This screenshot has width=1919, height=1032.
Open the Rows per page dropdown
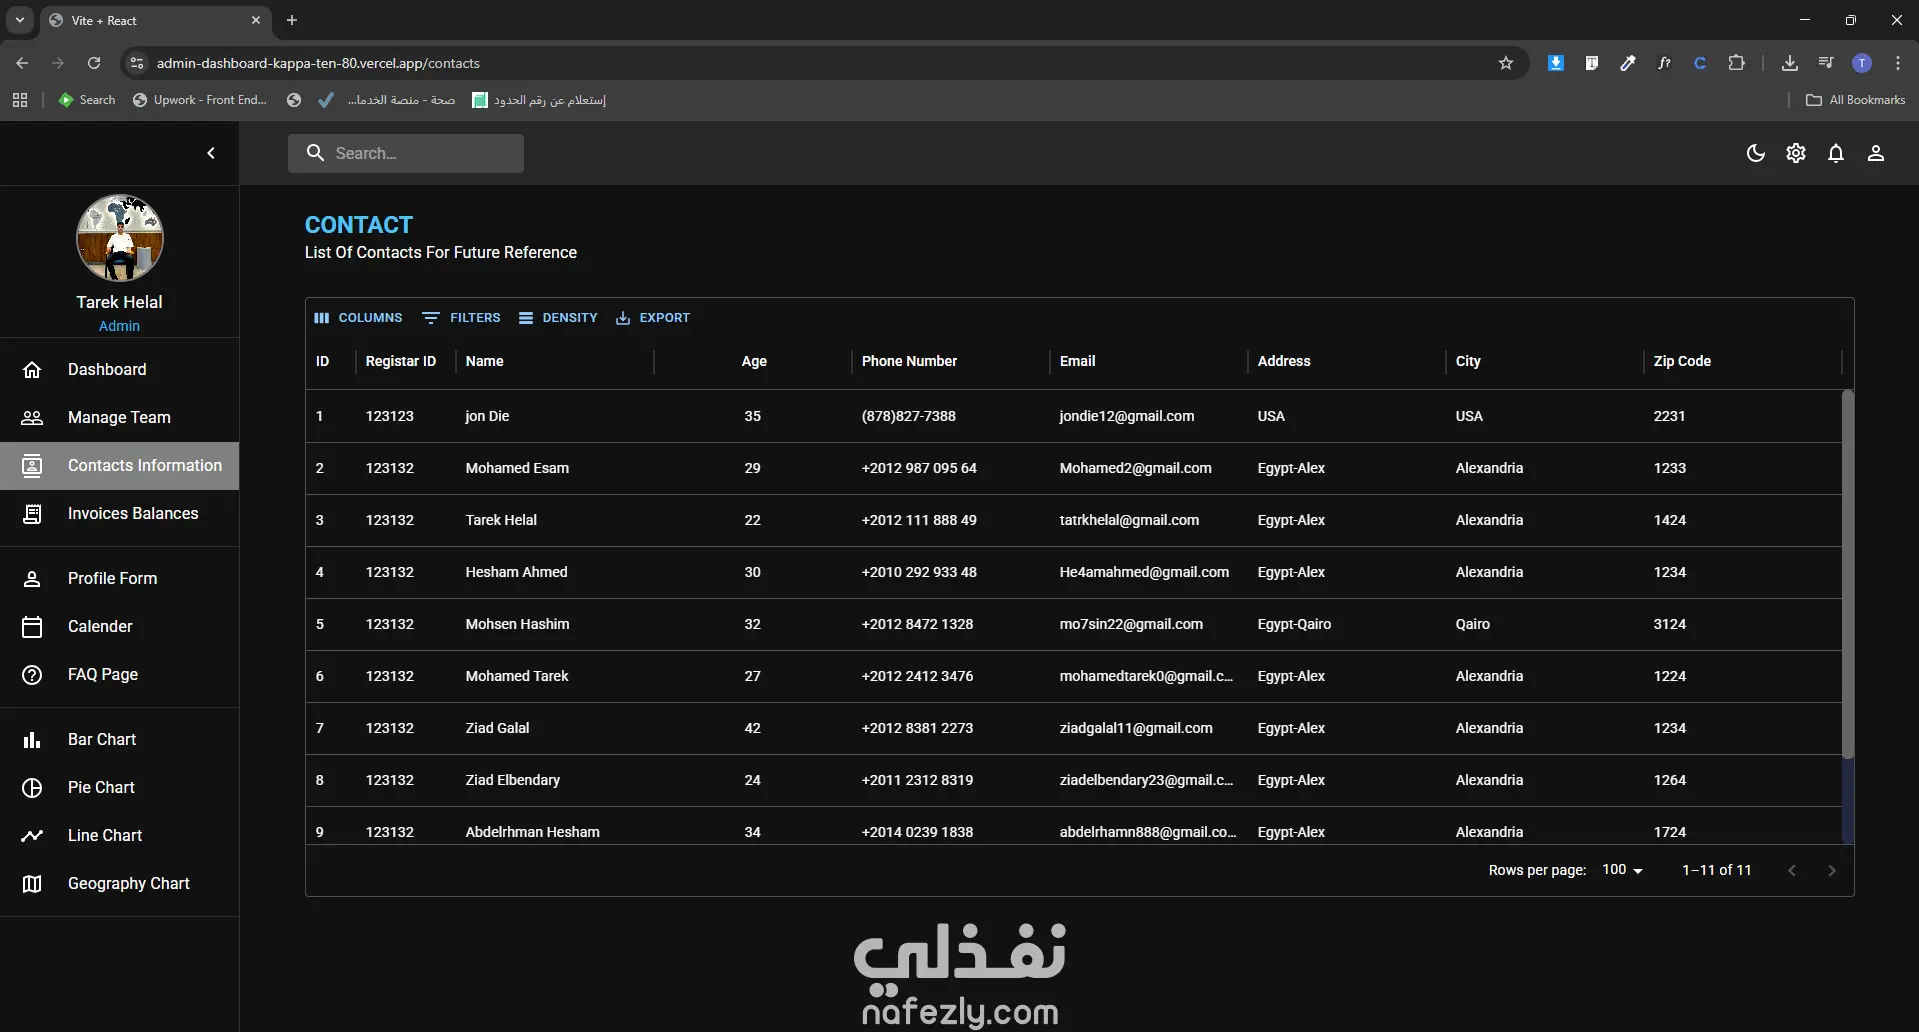pos(1622,870)
